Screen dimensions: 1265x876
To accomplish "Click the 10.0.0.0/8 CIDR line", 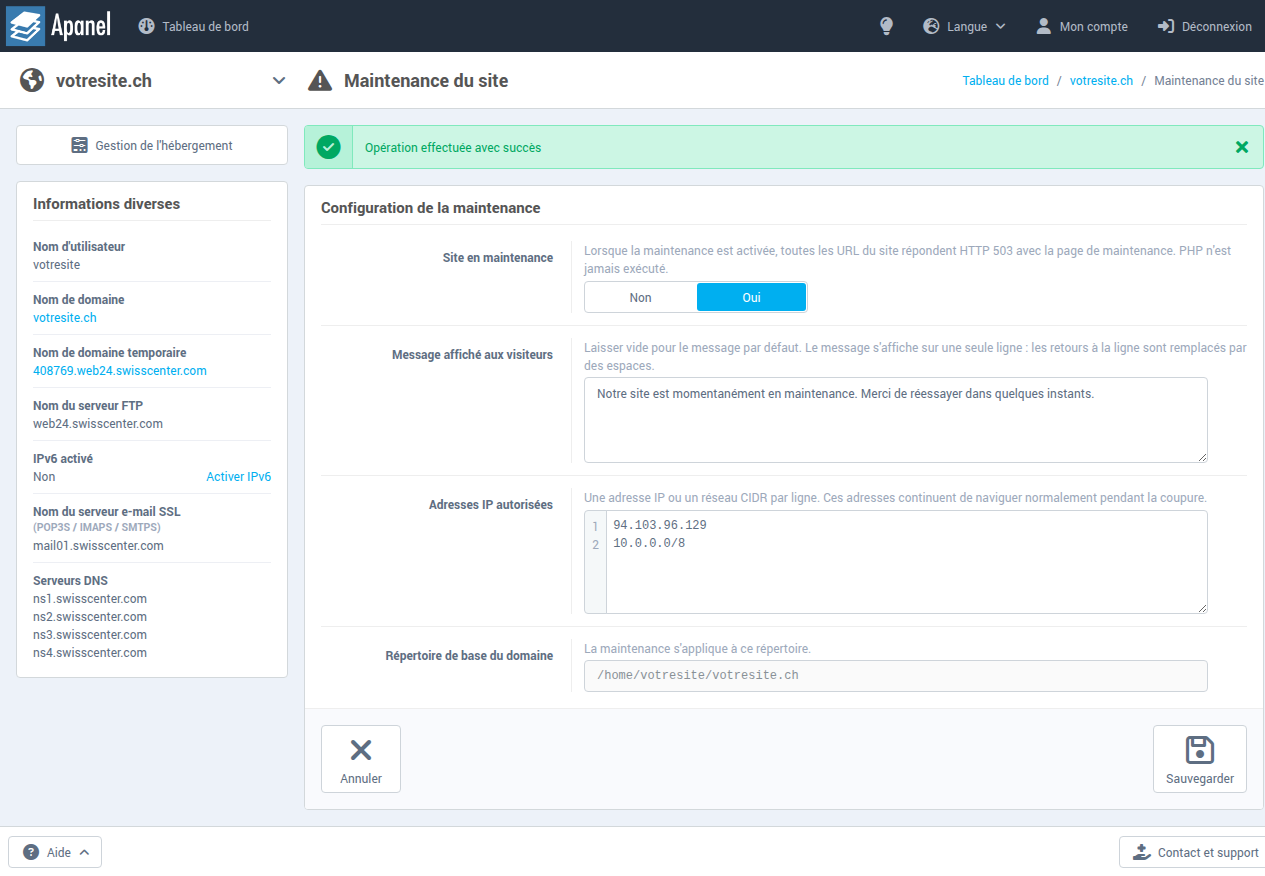I will tap(649, 543).
